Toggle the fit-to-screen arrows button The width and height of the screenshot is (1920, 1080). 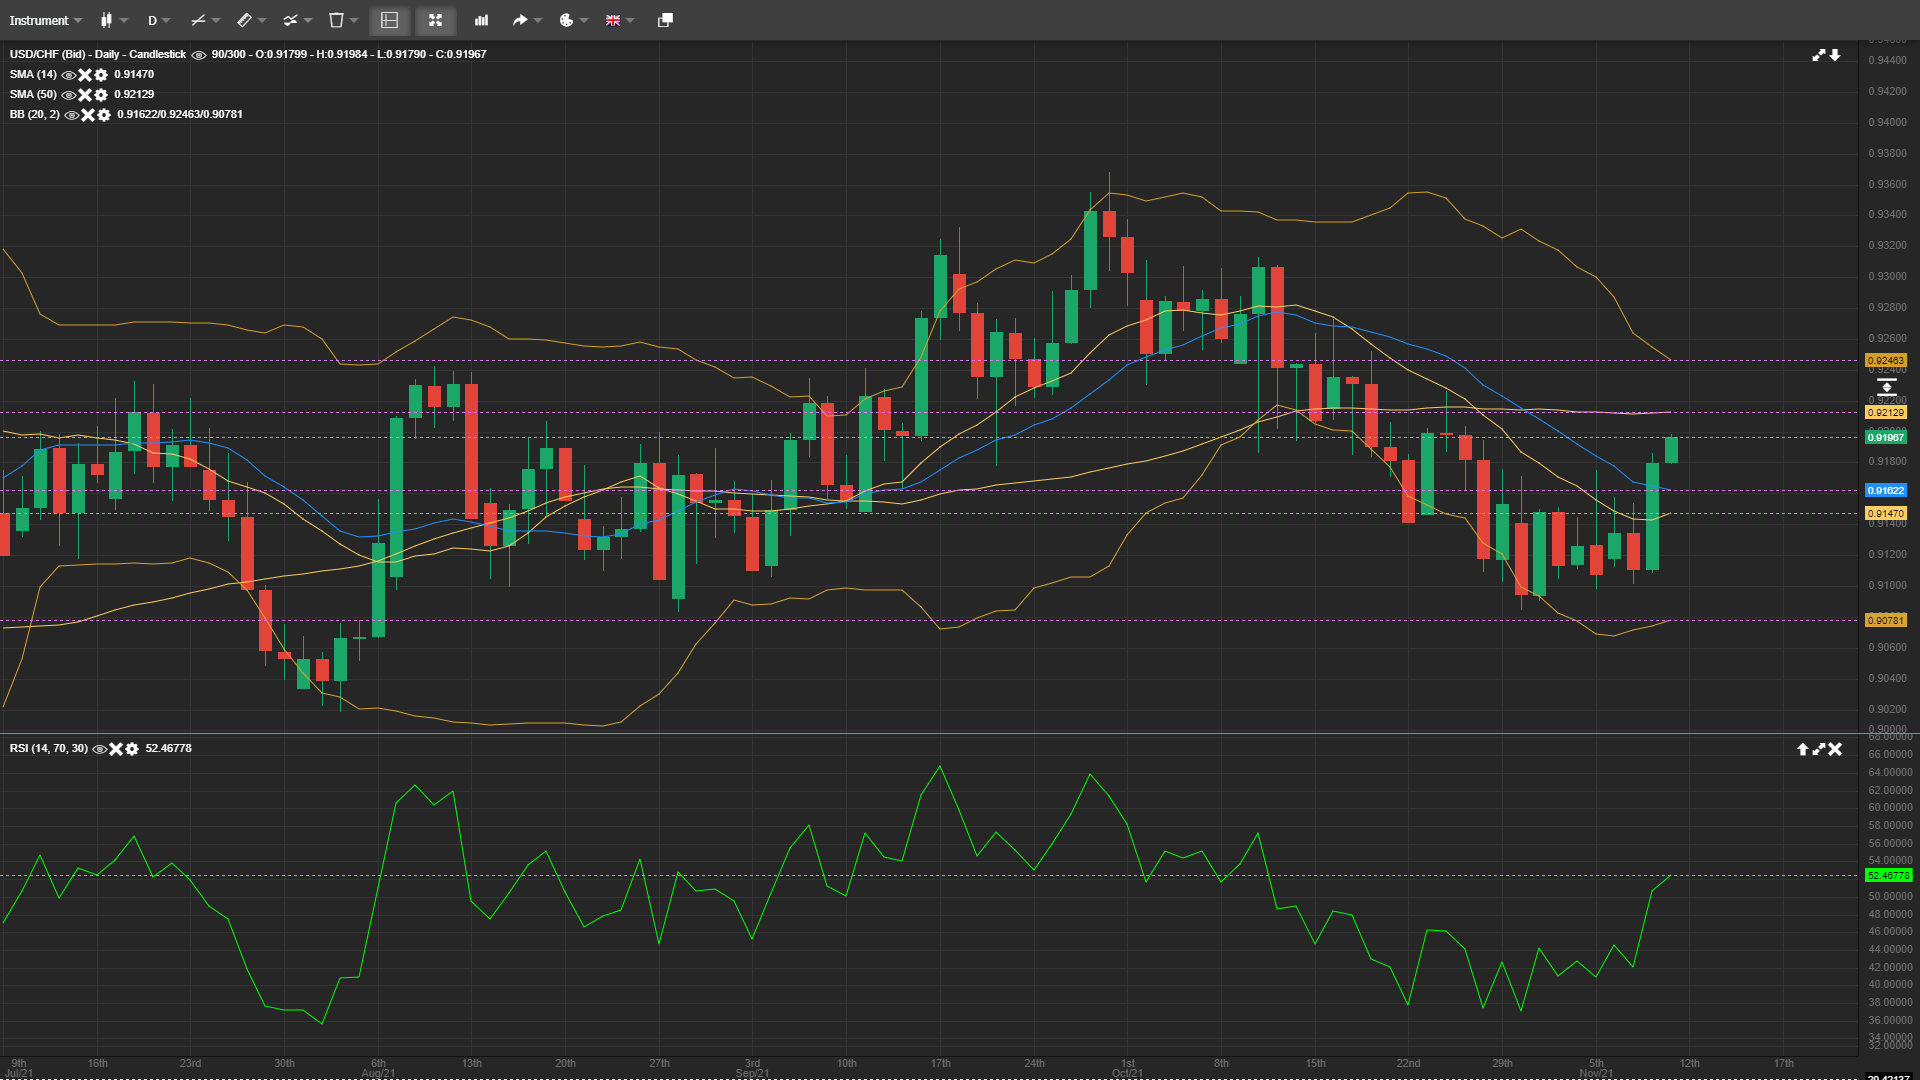[435, 20]
